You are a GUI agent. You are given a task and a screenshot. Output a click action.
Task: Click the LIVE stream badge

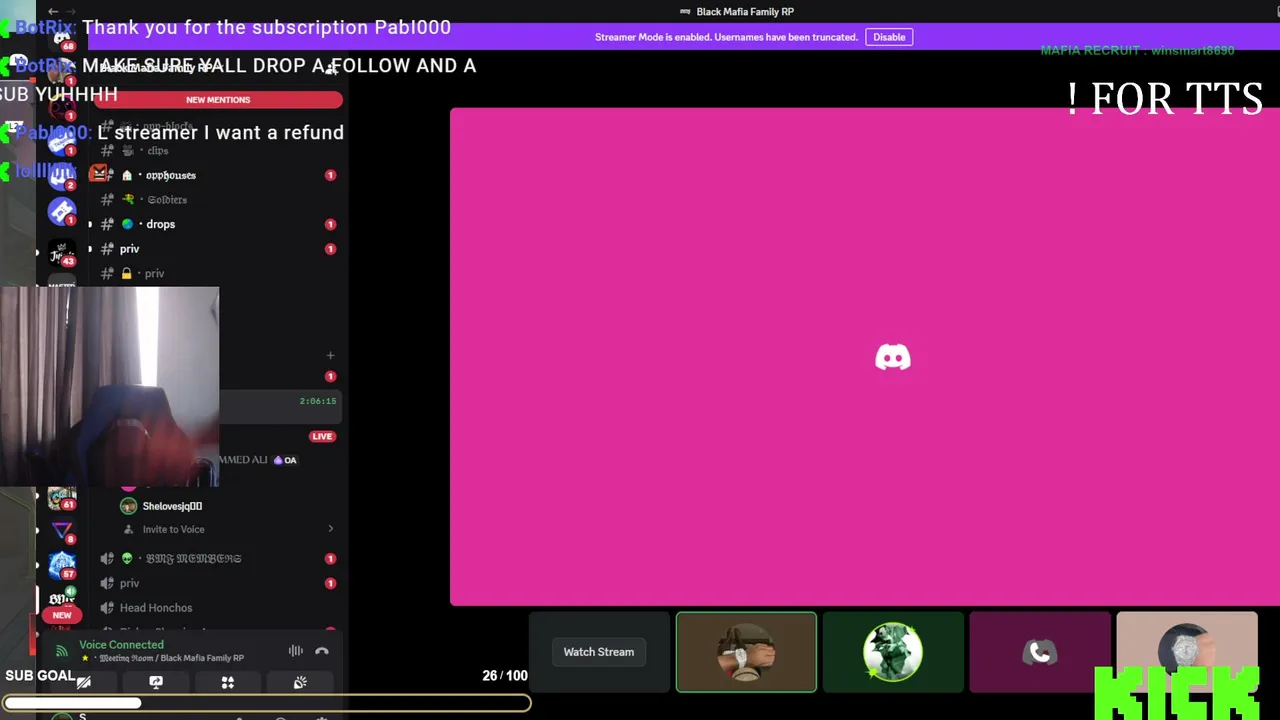click(322, 436)
